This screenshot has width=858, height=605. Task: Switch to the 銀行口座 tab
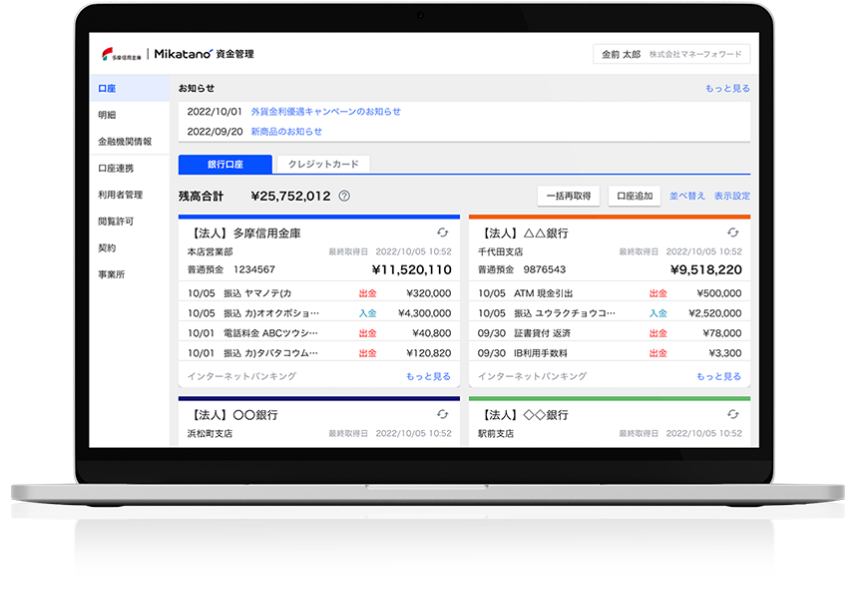pyautogui.click(x=225, y=164)
